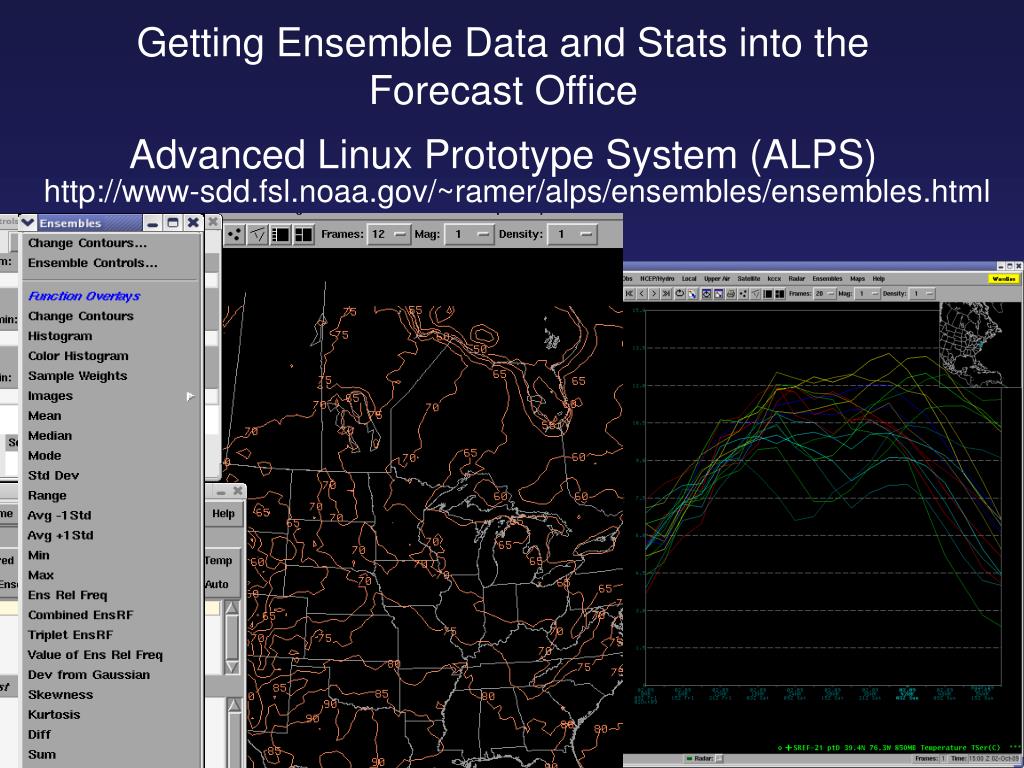Step back one frame in time-series window
1024x768 pixels.
coord(642,294)
